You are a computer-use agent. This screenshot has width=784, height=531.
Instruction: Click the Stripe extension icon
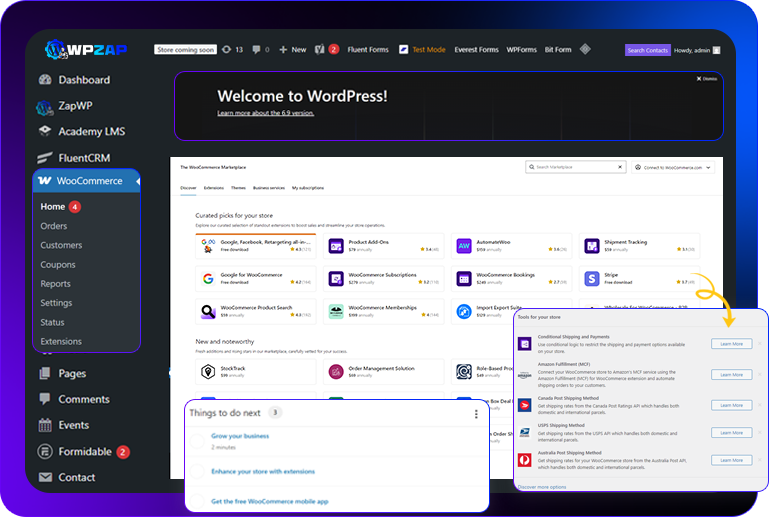click(591, 279)
